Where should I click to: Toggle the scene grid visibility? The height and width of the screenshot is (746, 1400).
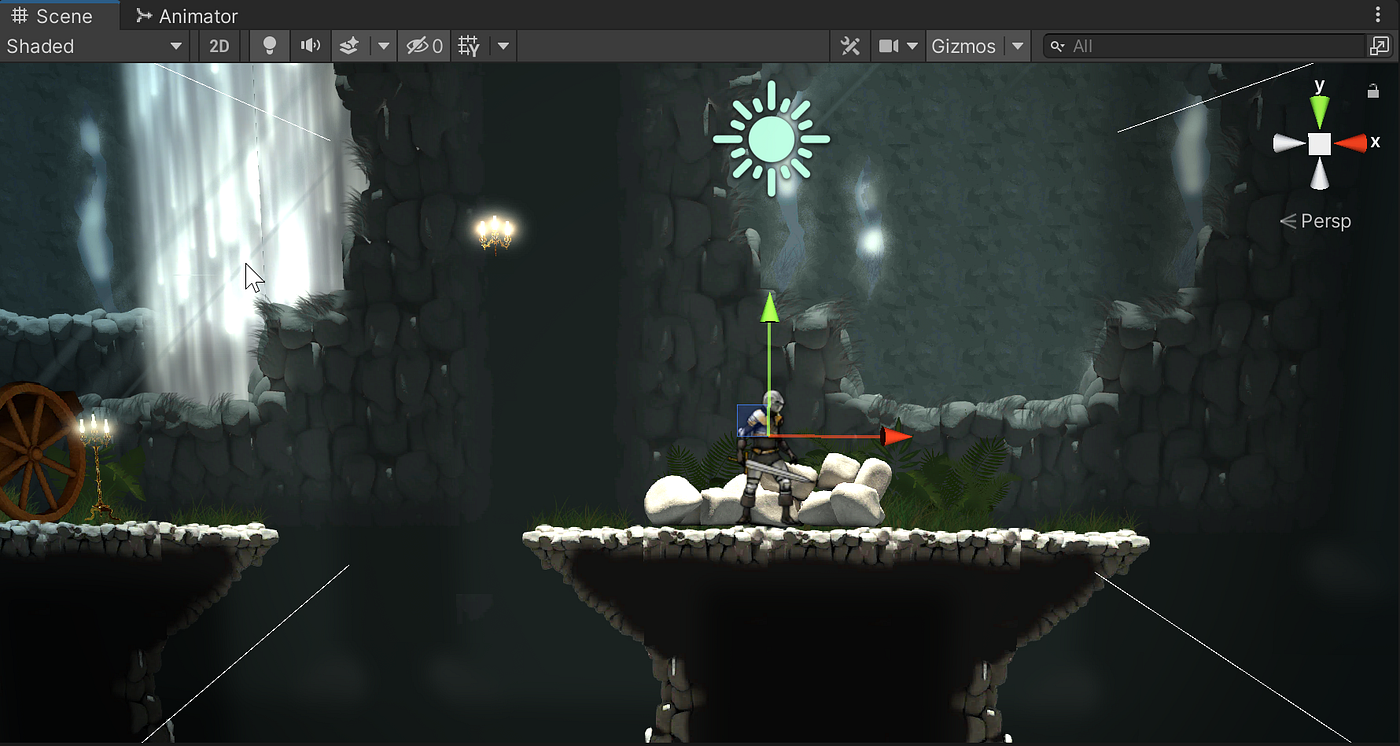click(x=468, y=46)
